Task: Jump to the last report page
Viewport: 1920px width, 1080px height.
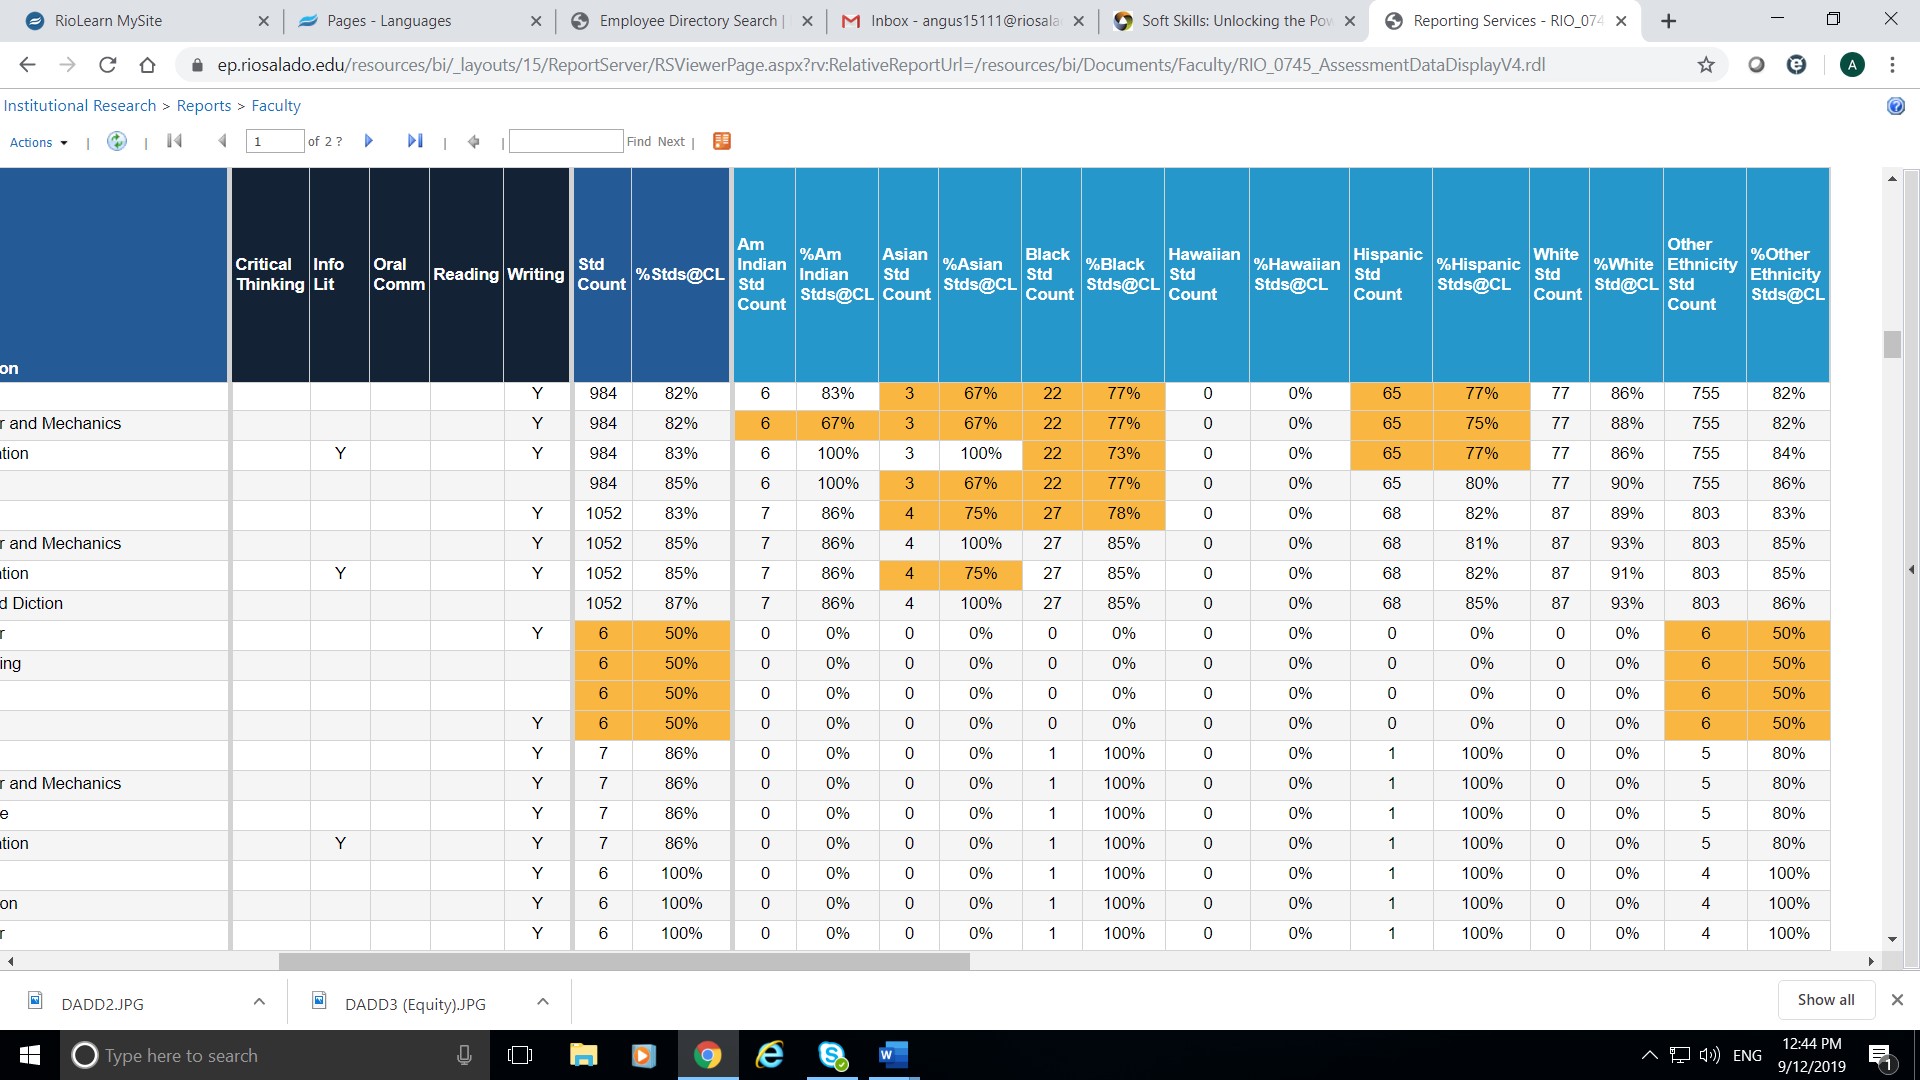Action: (415, 141)
